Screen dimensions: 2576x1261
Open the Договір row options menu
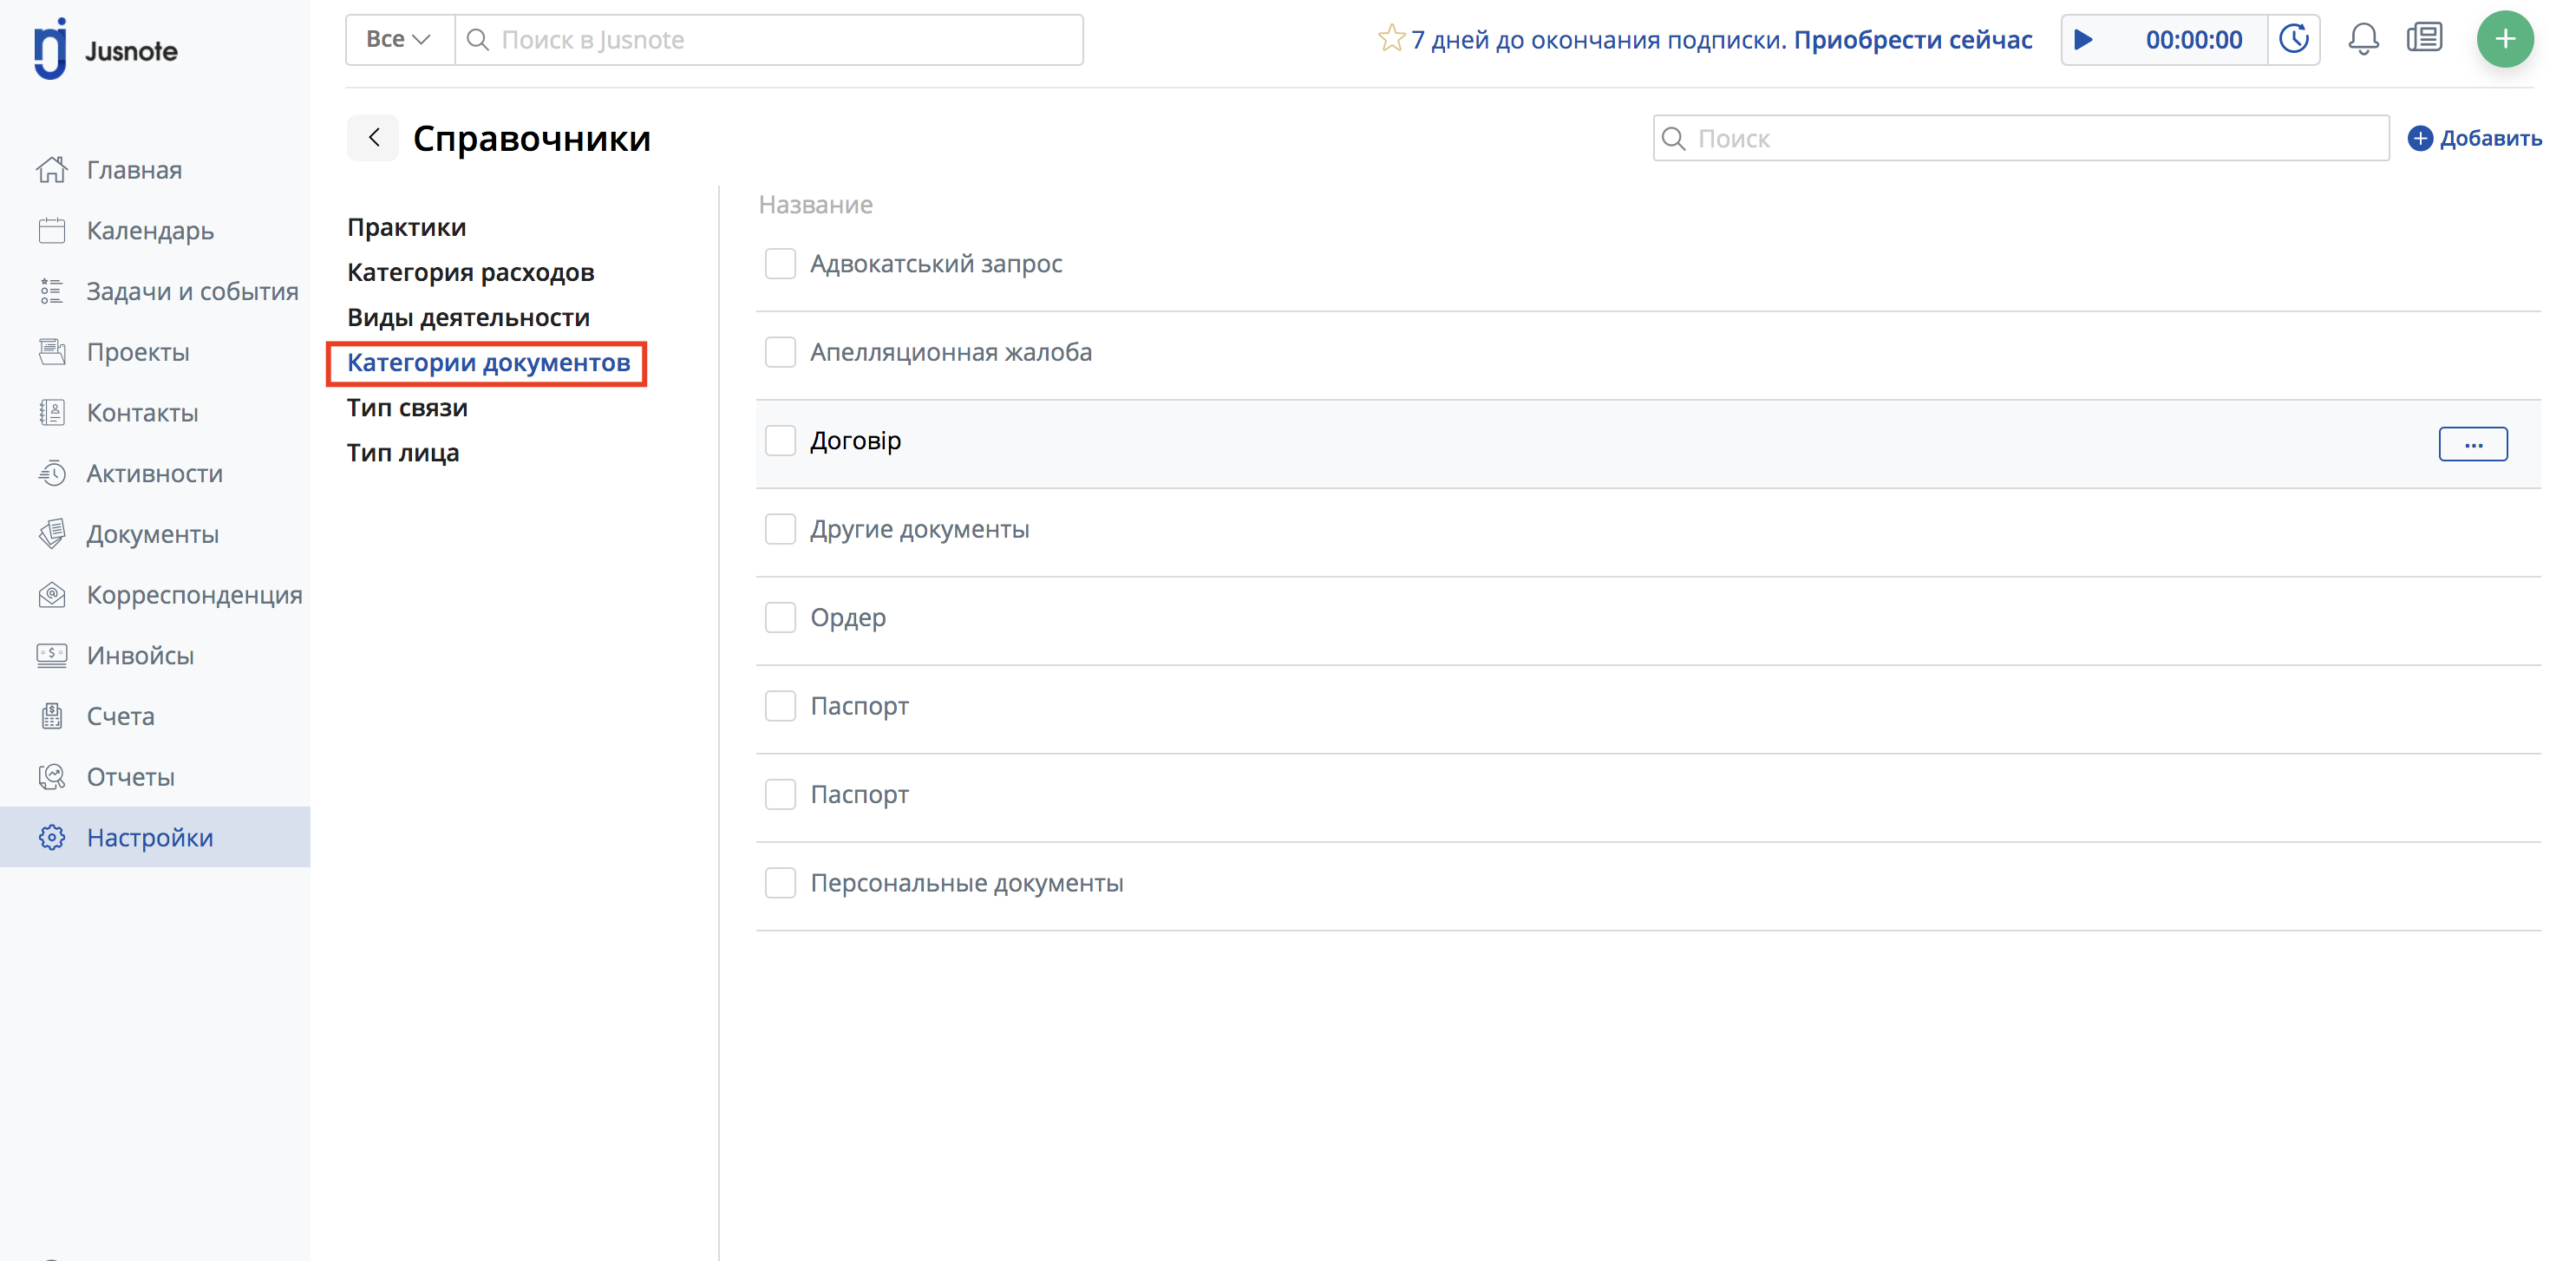(2473, 444)
